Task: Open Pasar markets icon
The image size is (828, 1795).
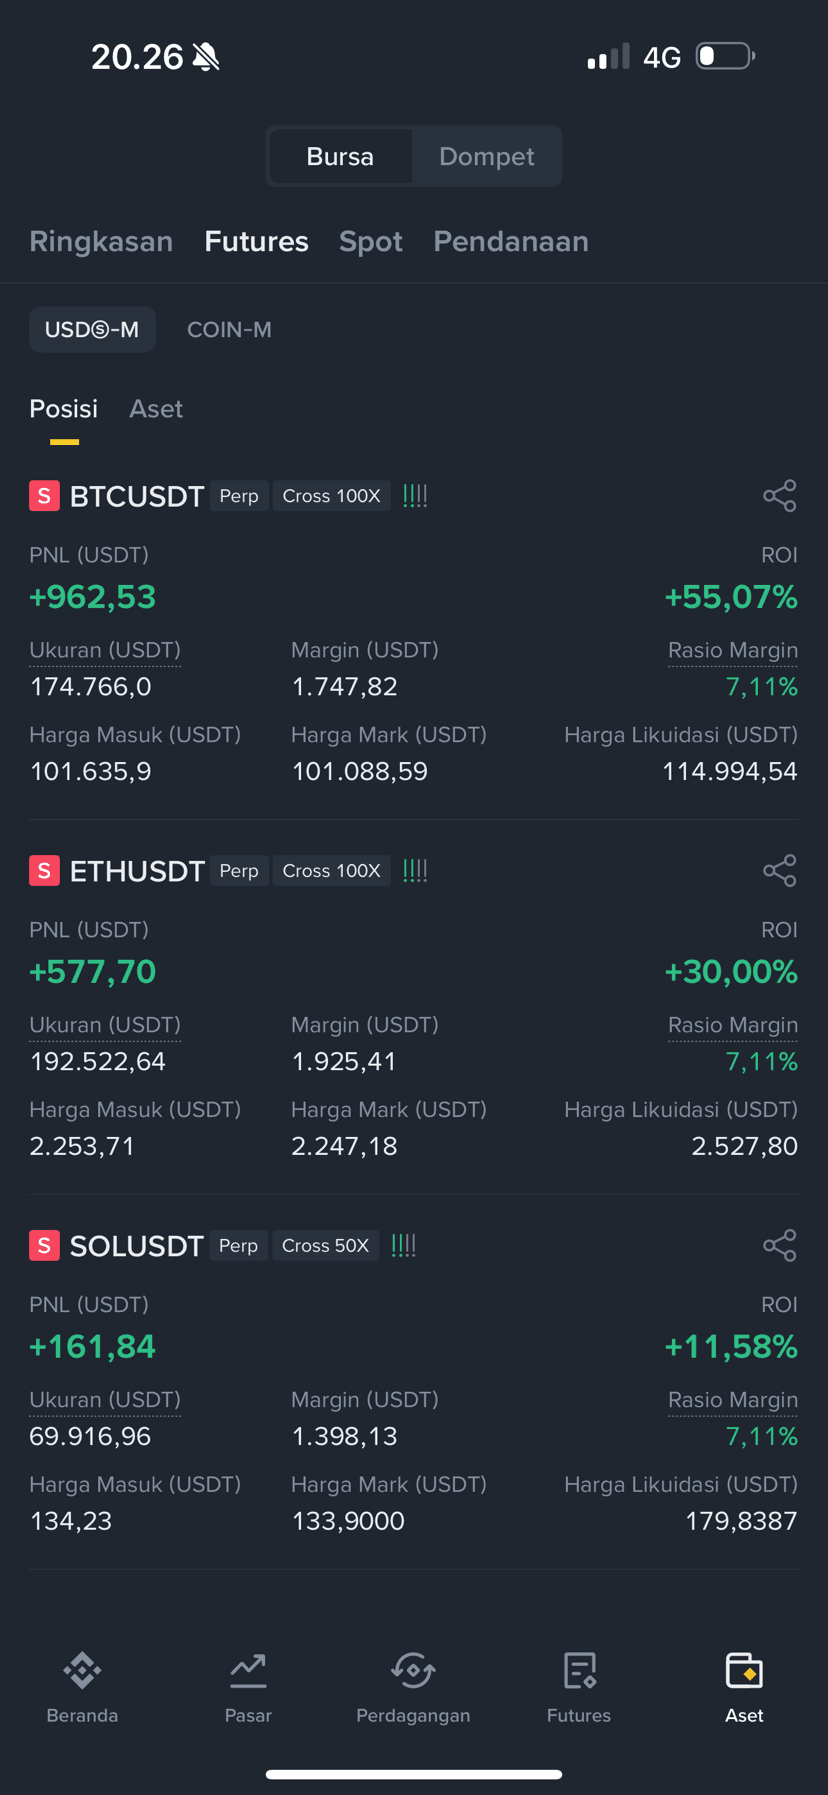Action: coord(248,1669)
